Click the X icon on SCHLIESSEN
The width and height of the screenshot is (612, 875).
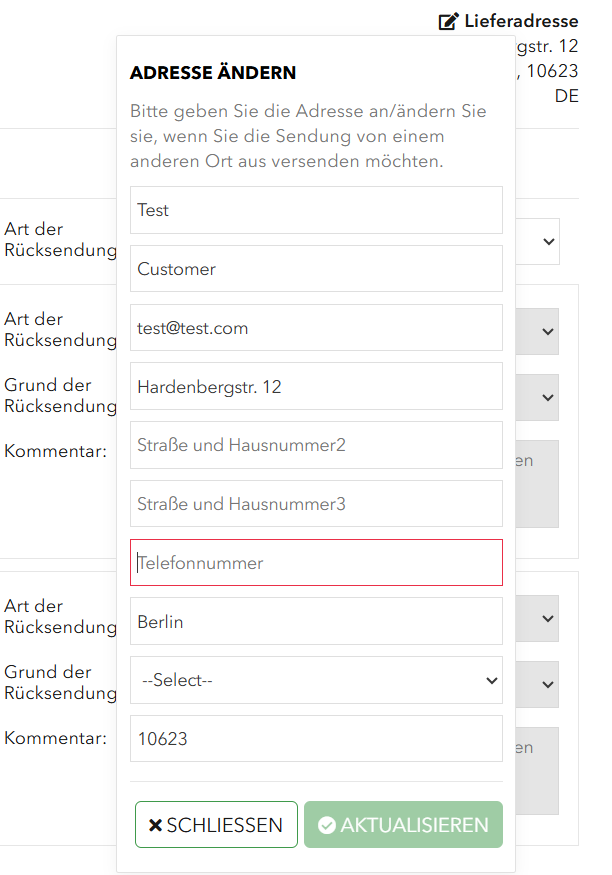pos(156,825)
